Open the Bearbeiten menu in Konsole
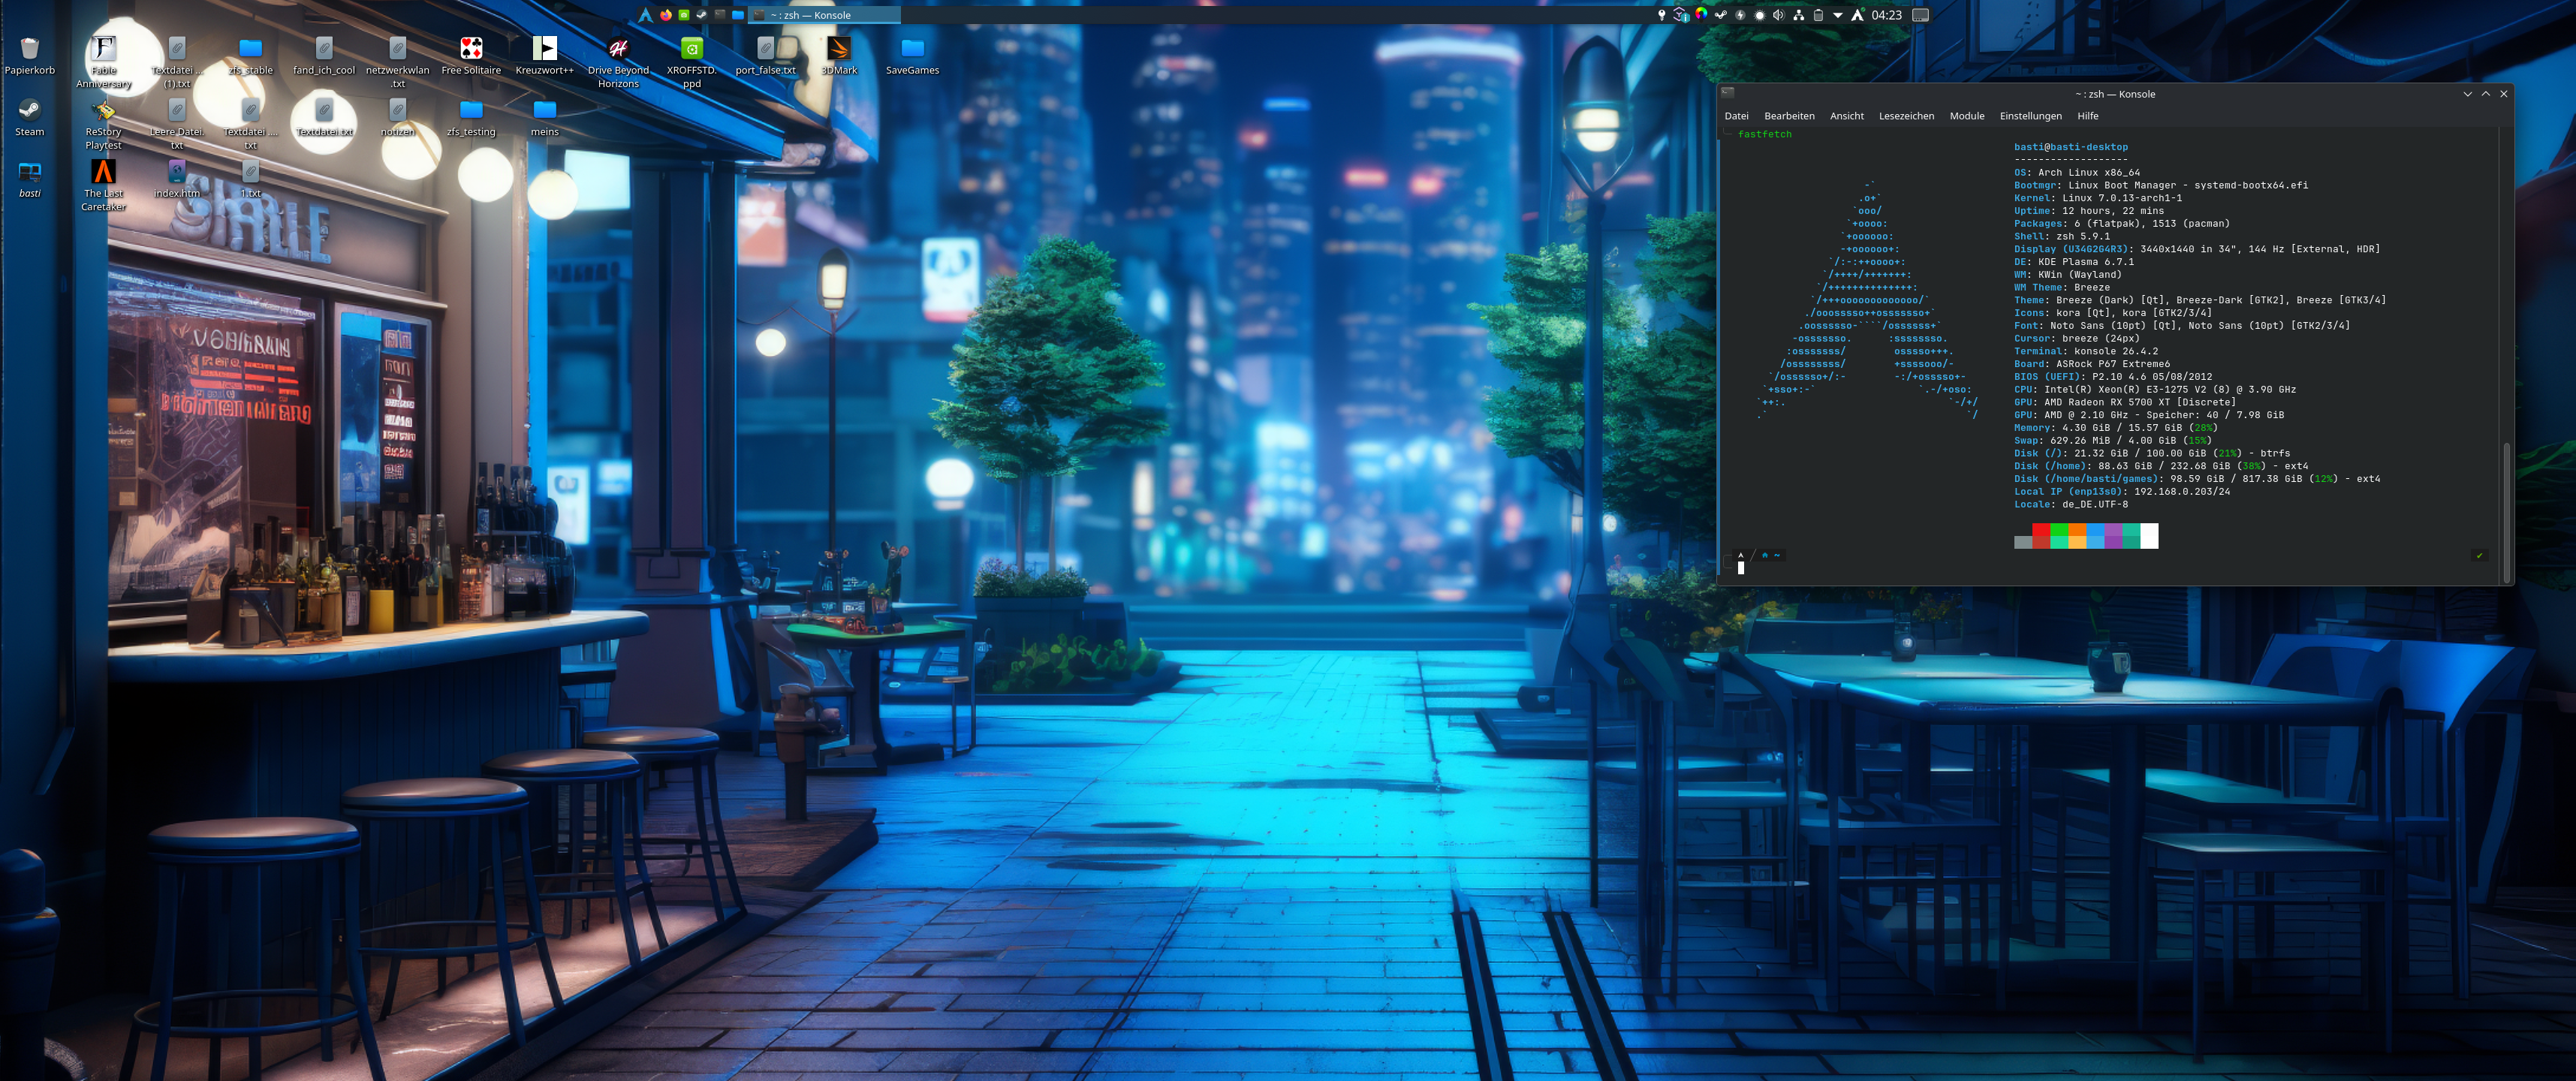The image size is (2576, 1081). (x=1789, y=116)
